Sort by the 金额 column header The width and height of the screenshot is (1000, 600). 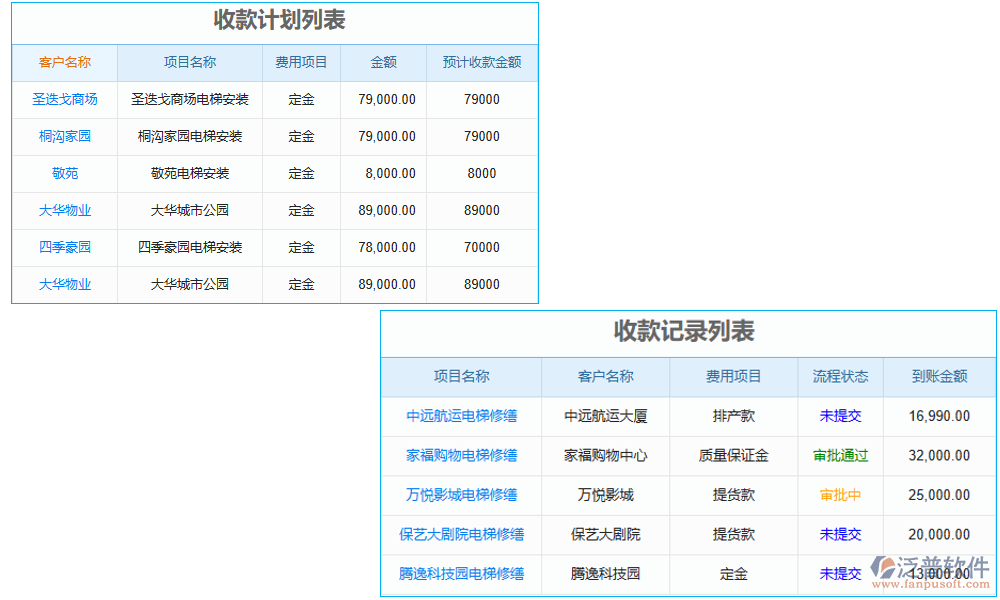[384, 62]
